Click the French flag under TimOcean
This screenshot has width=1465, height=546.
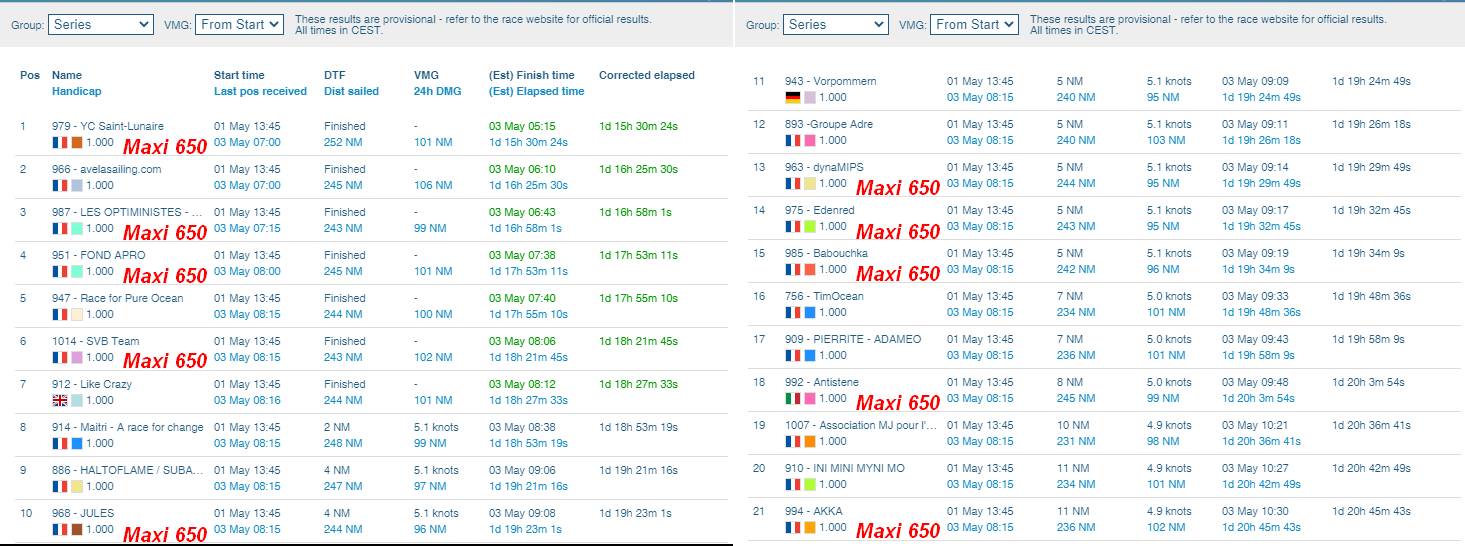pyautogui.click(x=793, y=312)
